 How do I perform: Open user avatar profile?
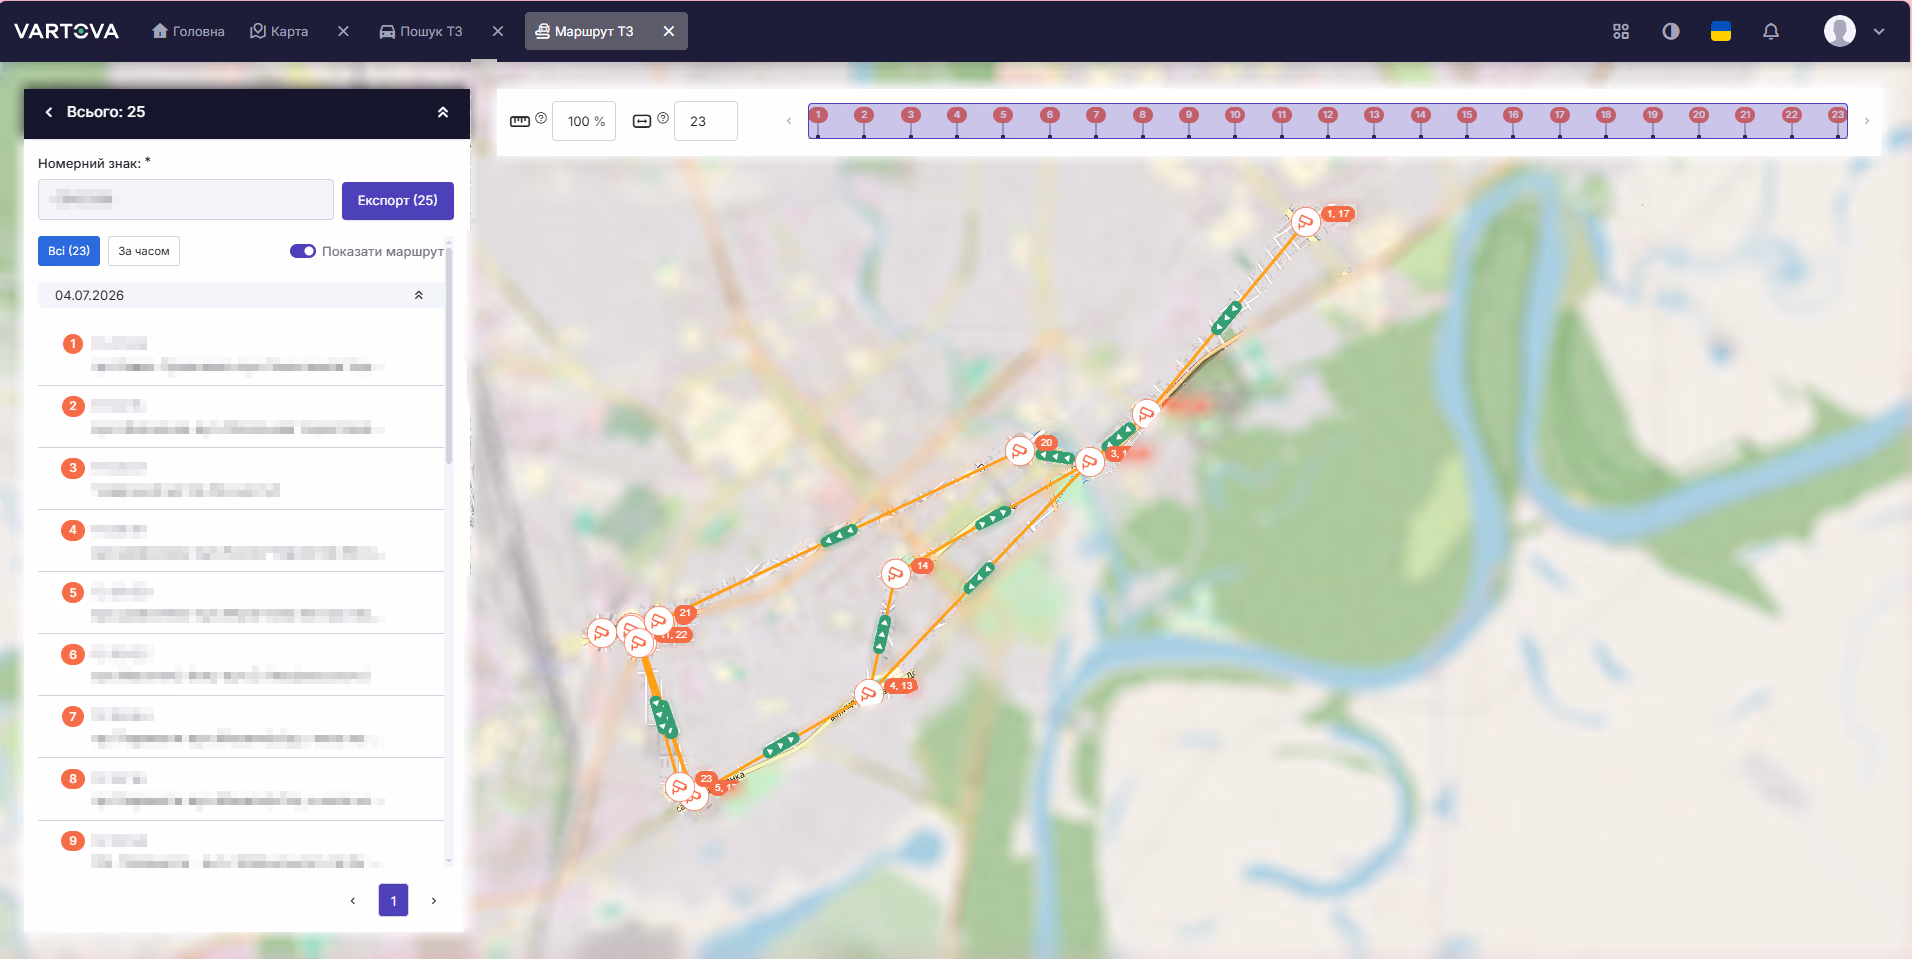[x=1840, y=31]
